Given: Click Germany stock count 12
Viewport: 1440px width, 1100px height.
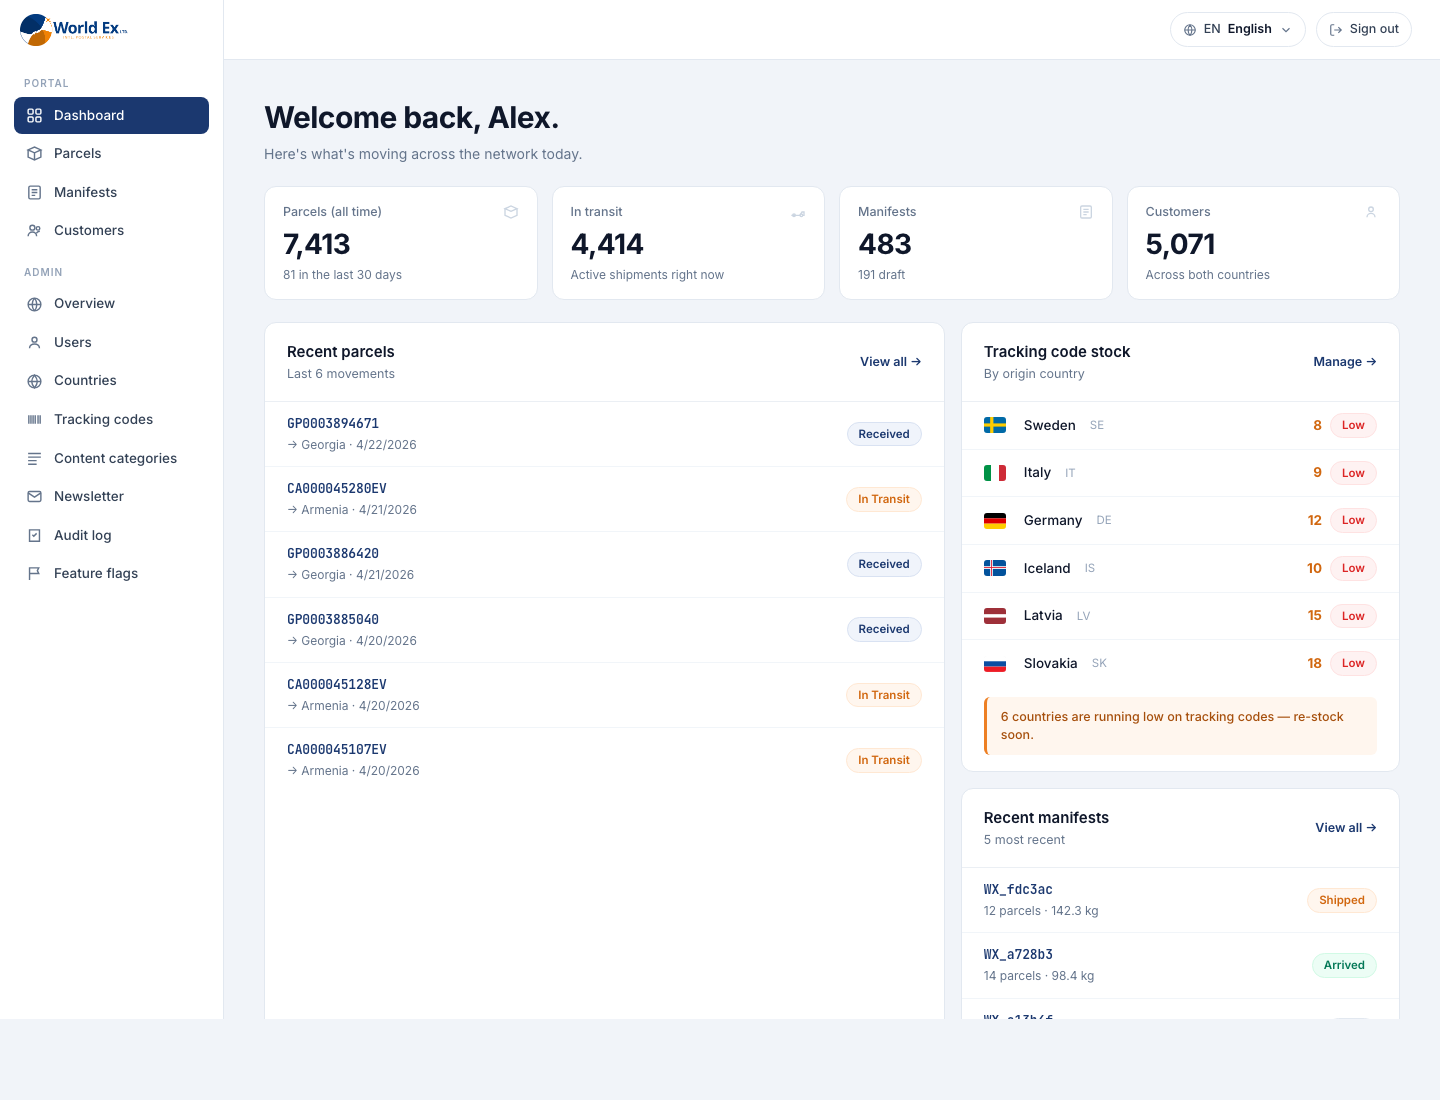Looking at the screenshot, I should pyautogui.click(x=1315, y=520).
